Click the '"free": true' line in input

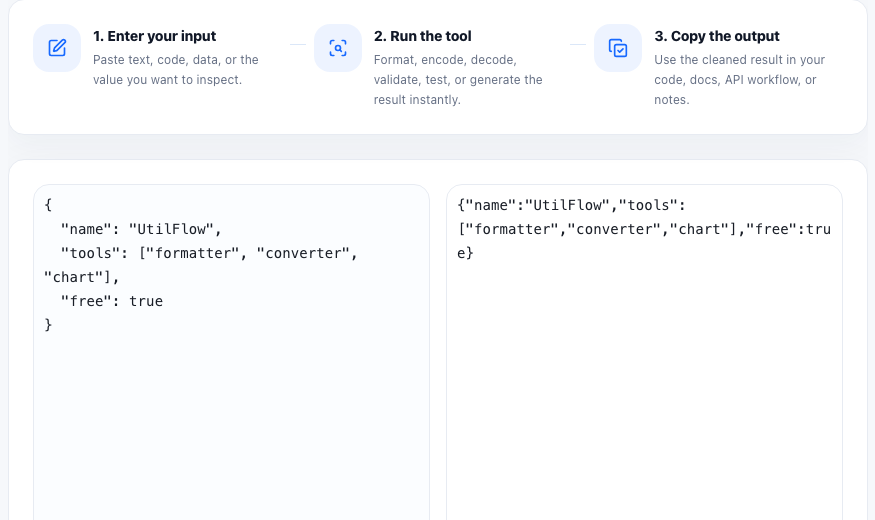(112, 301)
